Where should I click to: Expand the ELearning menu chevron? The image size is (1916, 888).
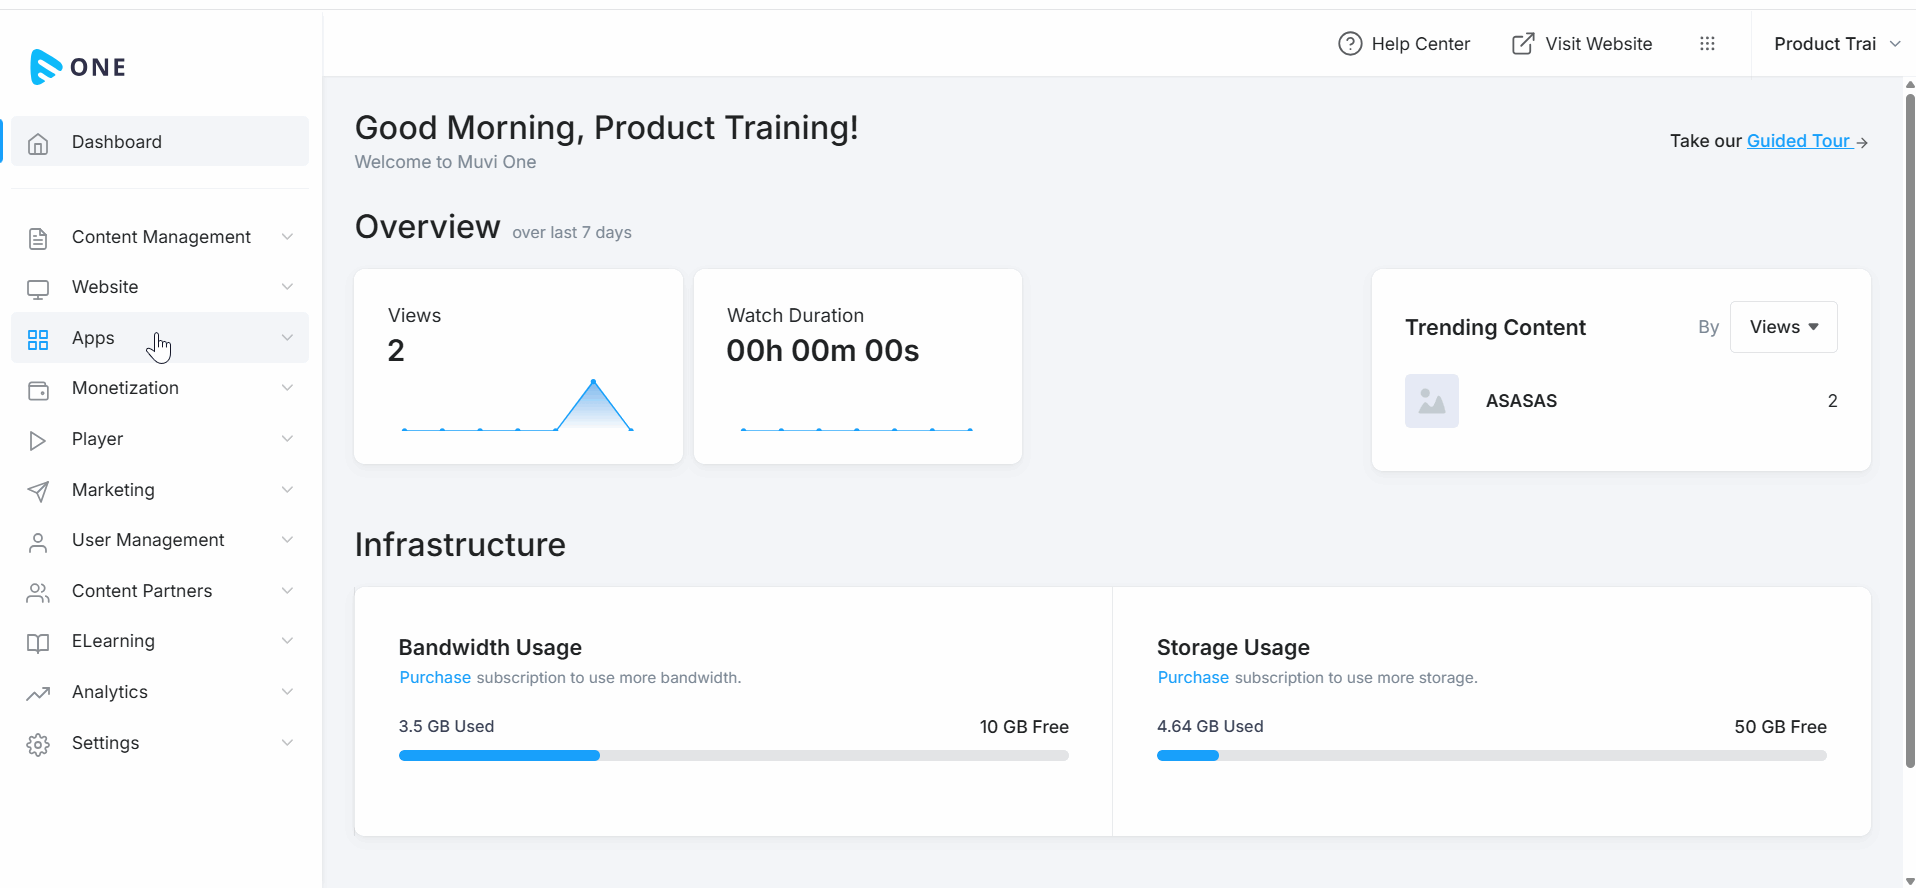[287, 641]
